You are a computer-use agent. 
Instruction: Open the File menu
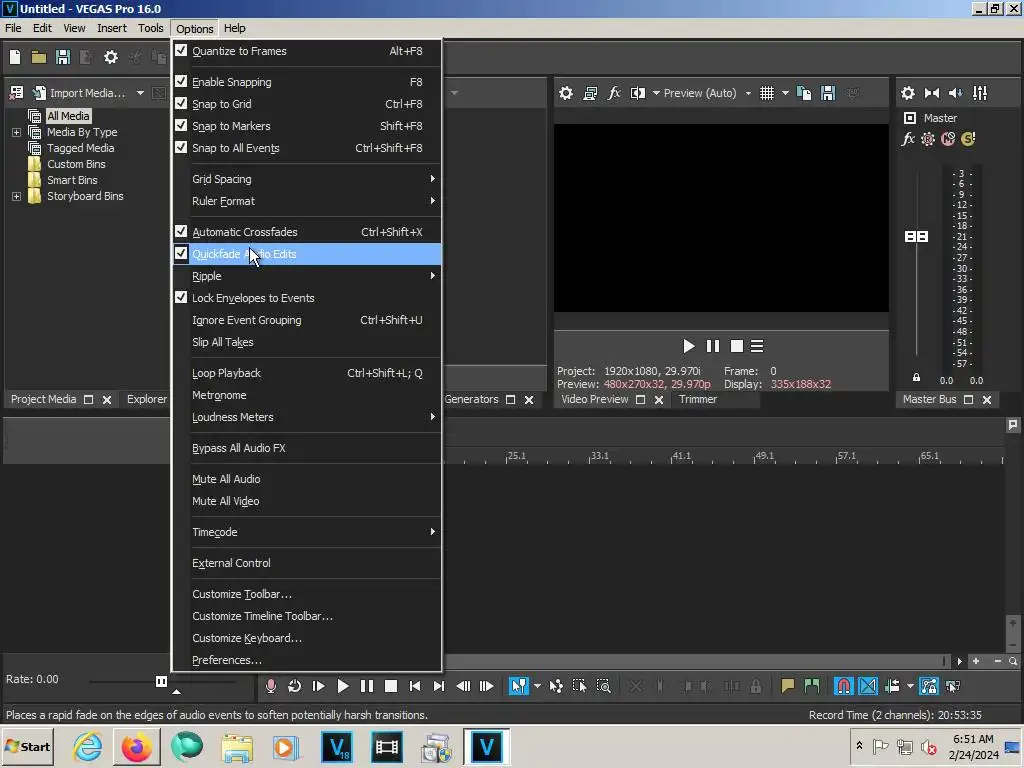point(13,28)
